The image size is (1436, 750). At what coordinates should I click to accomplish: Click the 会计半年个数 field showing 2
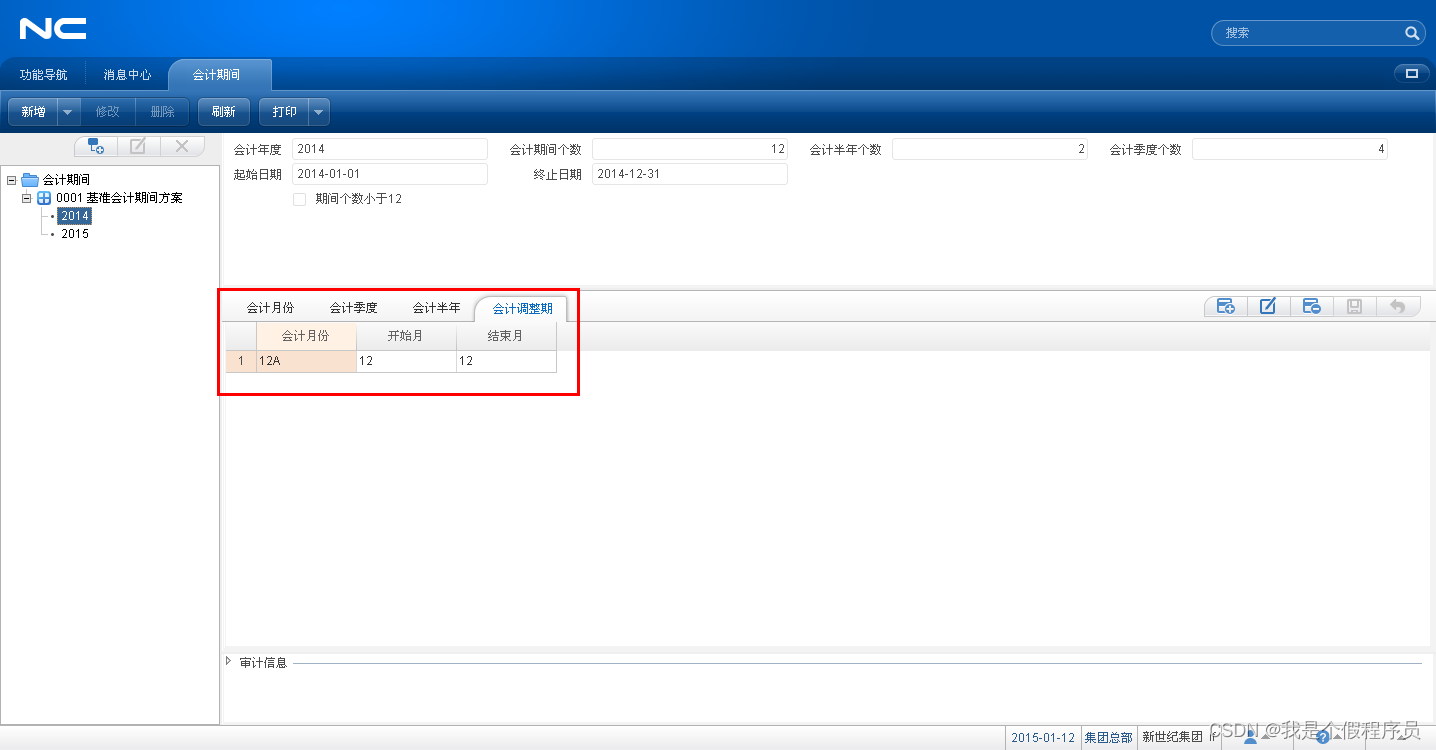[x=990, y=149]
